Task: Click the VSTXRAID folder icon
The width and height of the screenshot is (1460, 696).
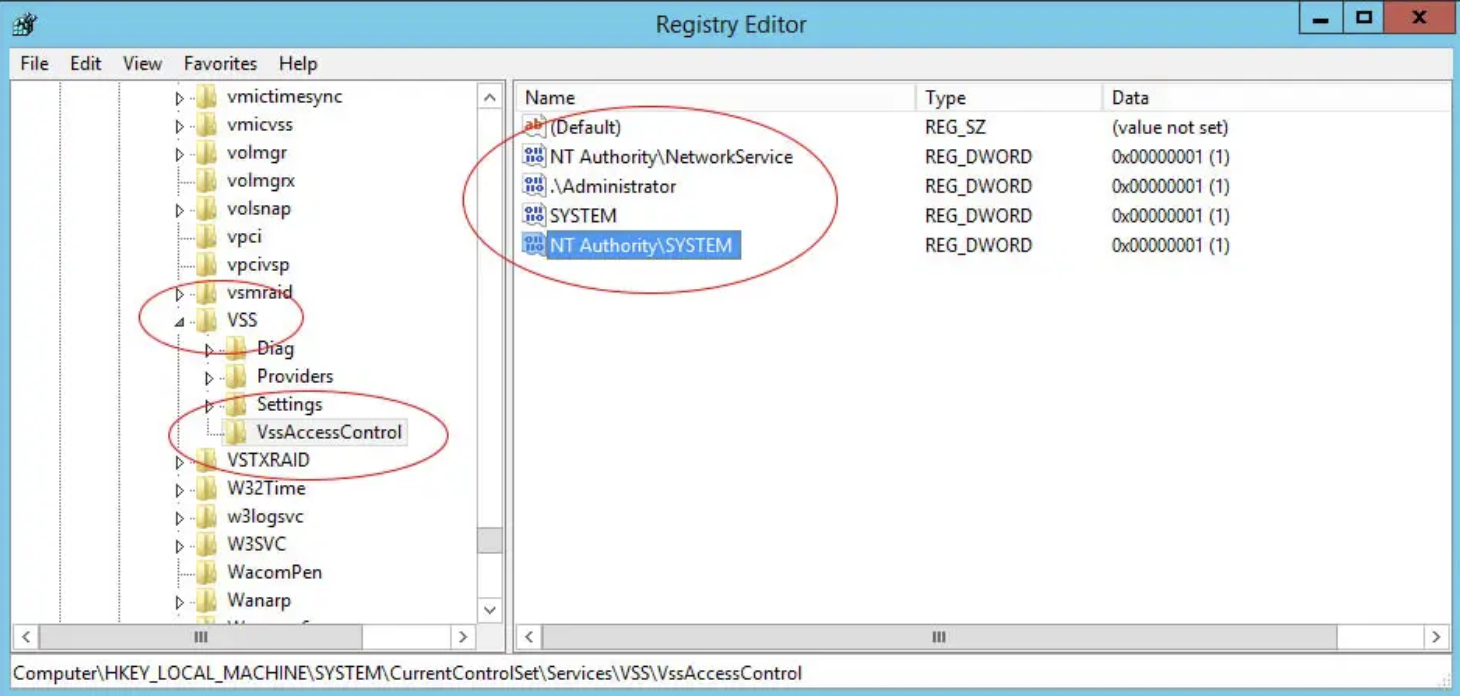Action: pyautogui.click(x=207, y=460)
